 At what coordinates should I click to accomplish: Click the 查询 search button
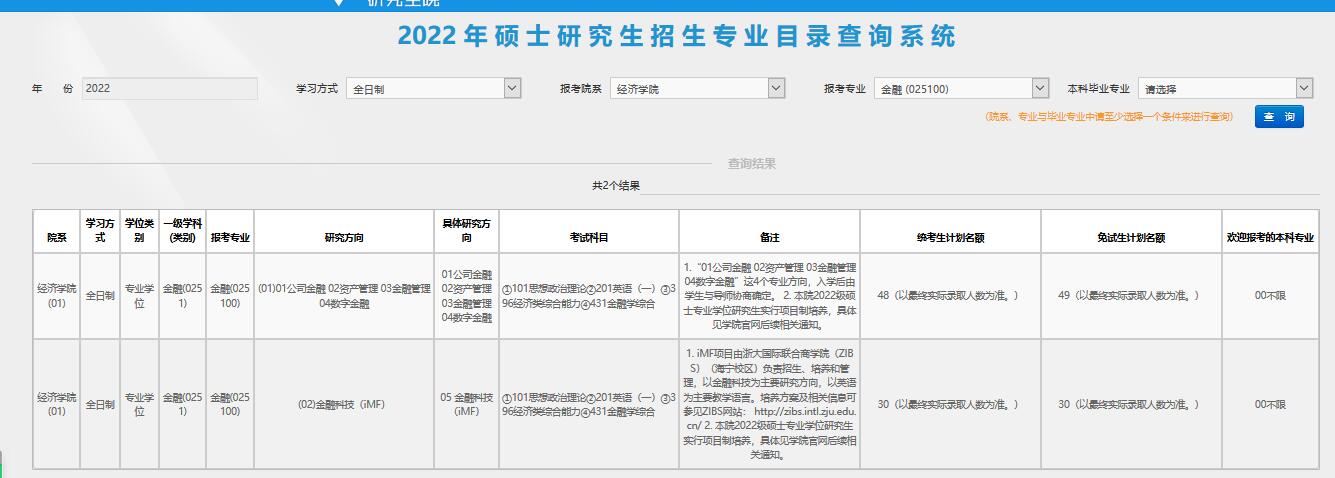tap(1279, 117)
